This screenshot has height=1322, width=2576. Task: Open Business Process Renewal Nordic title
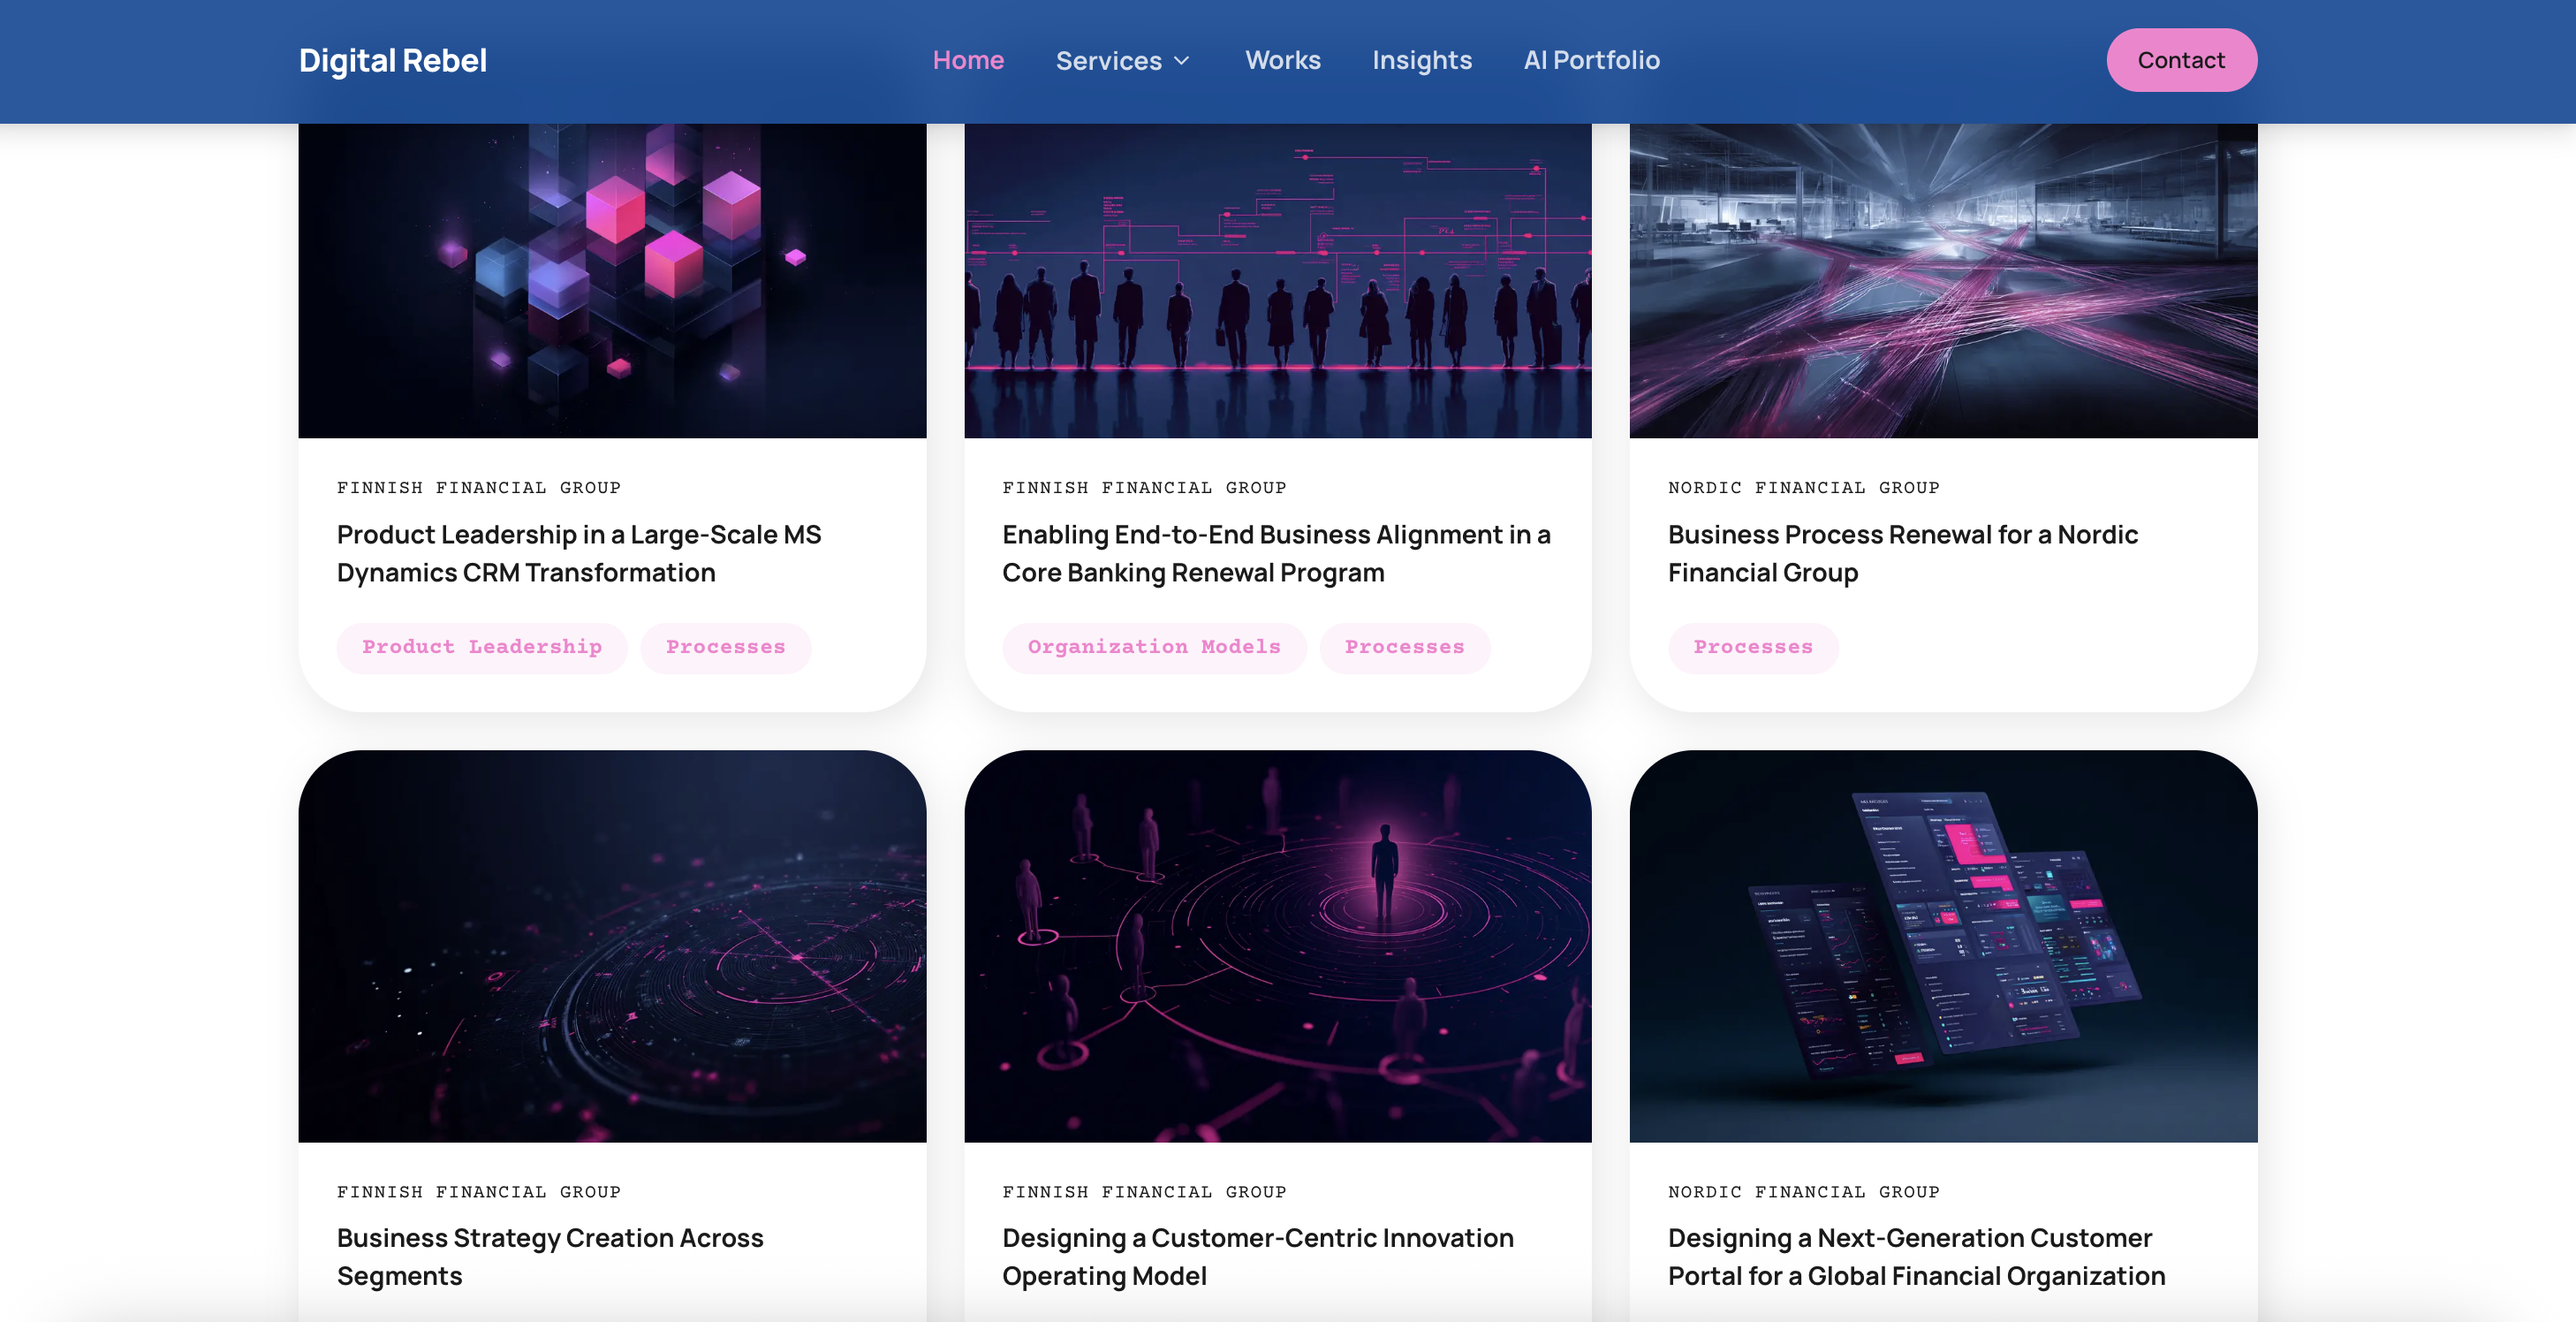(x=1902, y=553)
